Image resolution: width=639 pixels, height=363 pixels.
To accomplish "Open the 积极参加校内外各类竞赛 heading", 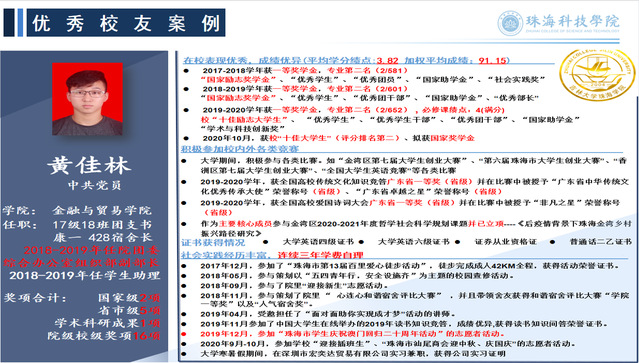I will pyautogui.click(x=240, y=149).
